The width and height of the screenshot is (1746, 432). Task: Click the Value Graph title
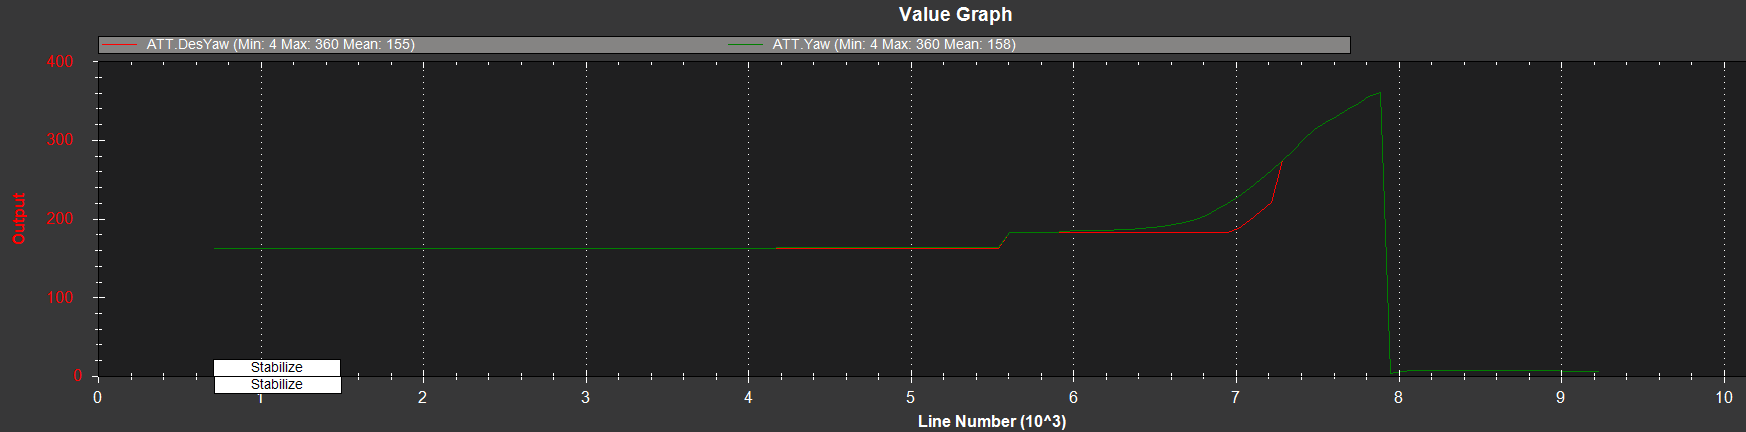tap(955, 14)
